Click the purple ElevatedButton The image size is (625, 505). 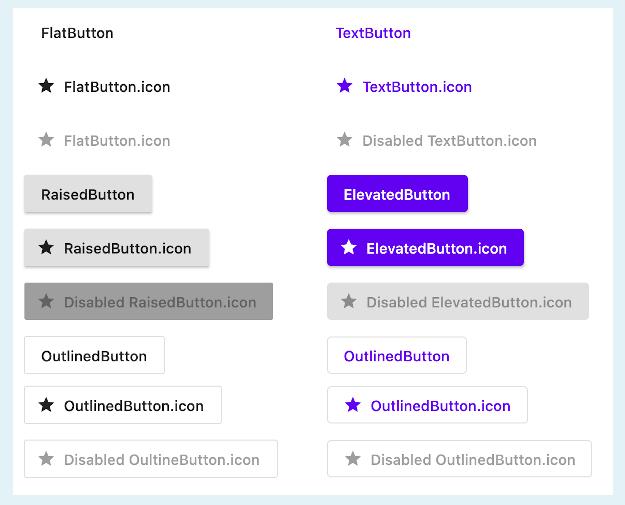click(x=397, y=194)
